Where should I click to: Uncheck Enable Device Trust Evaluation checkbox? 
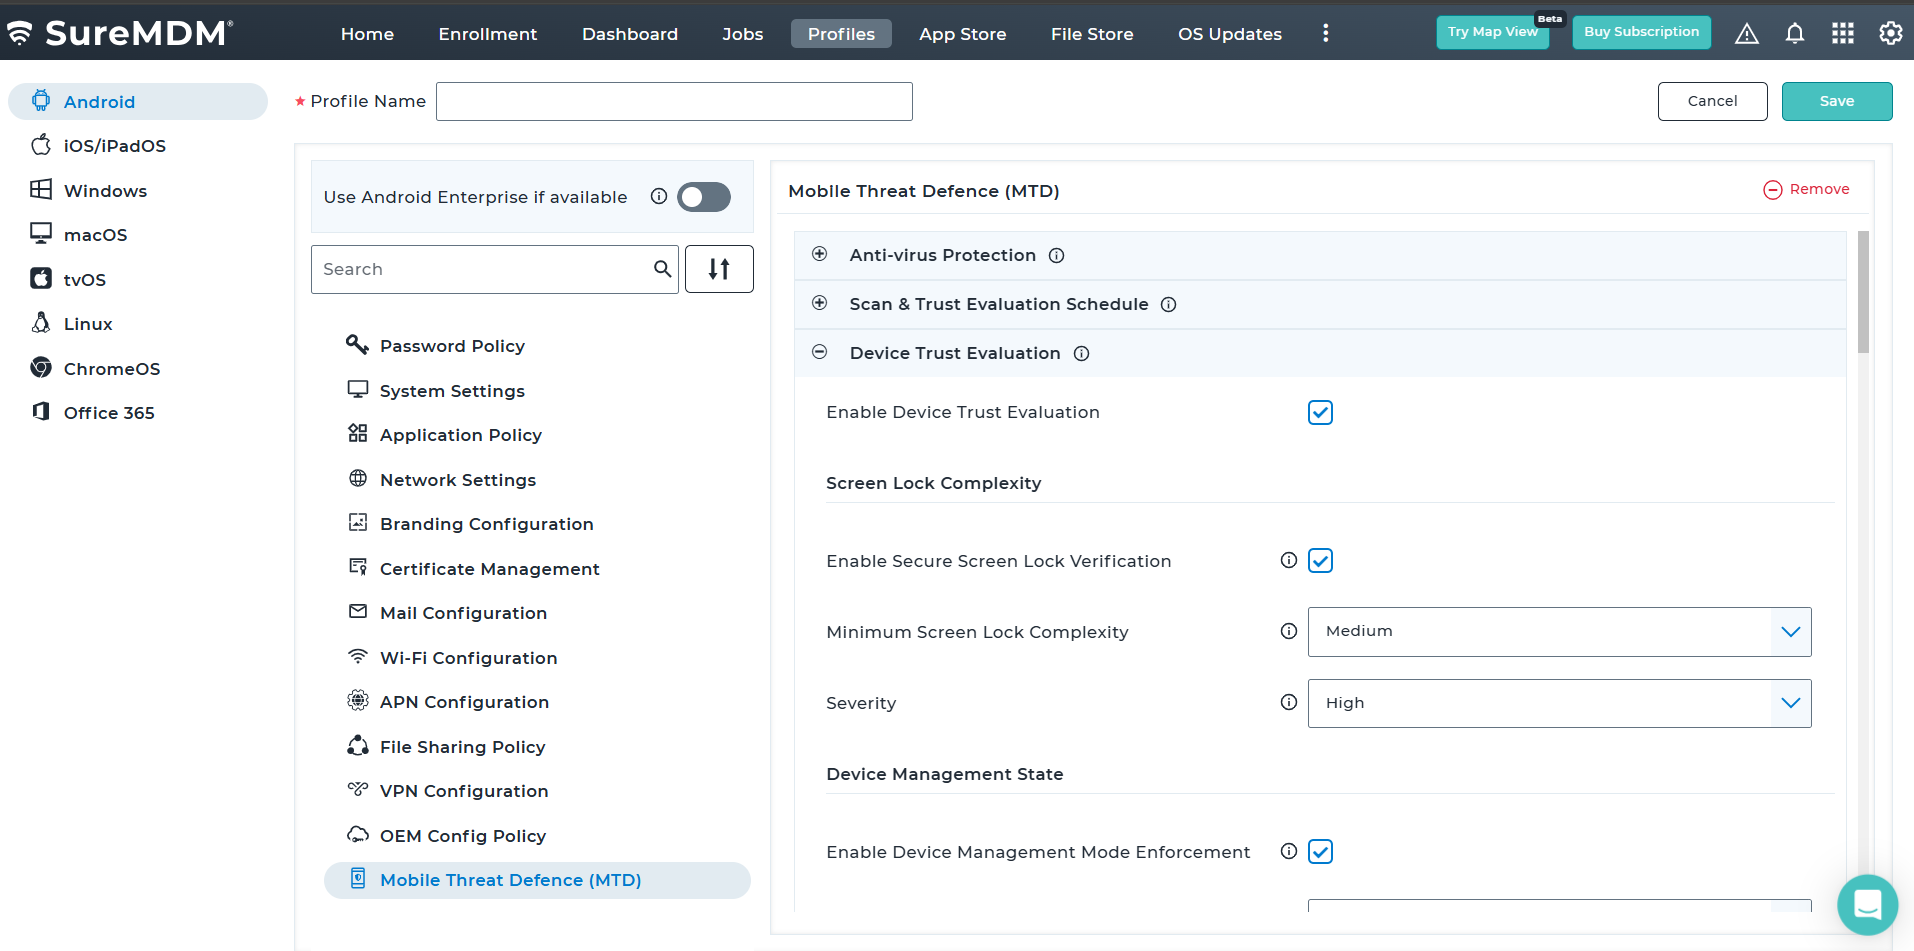1320,413
